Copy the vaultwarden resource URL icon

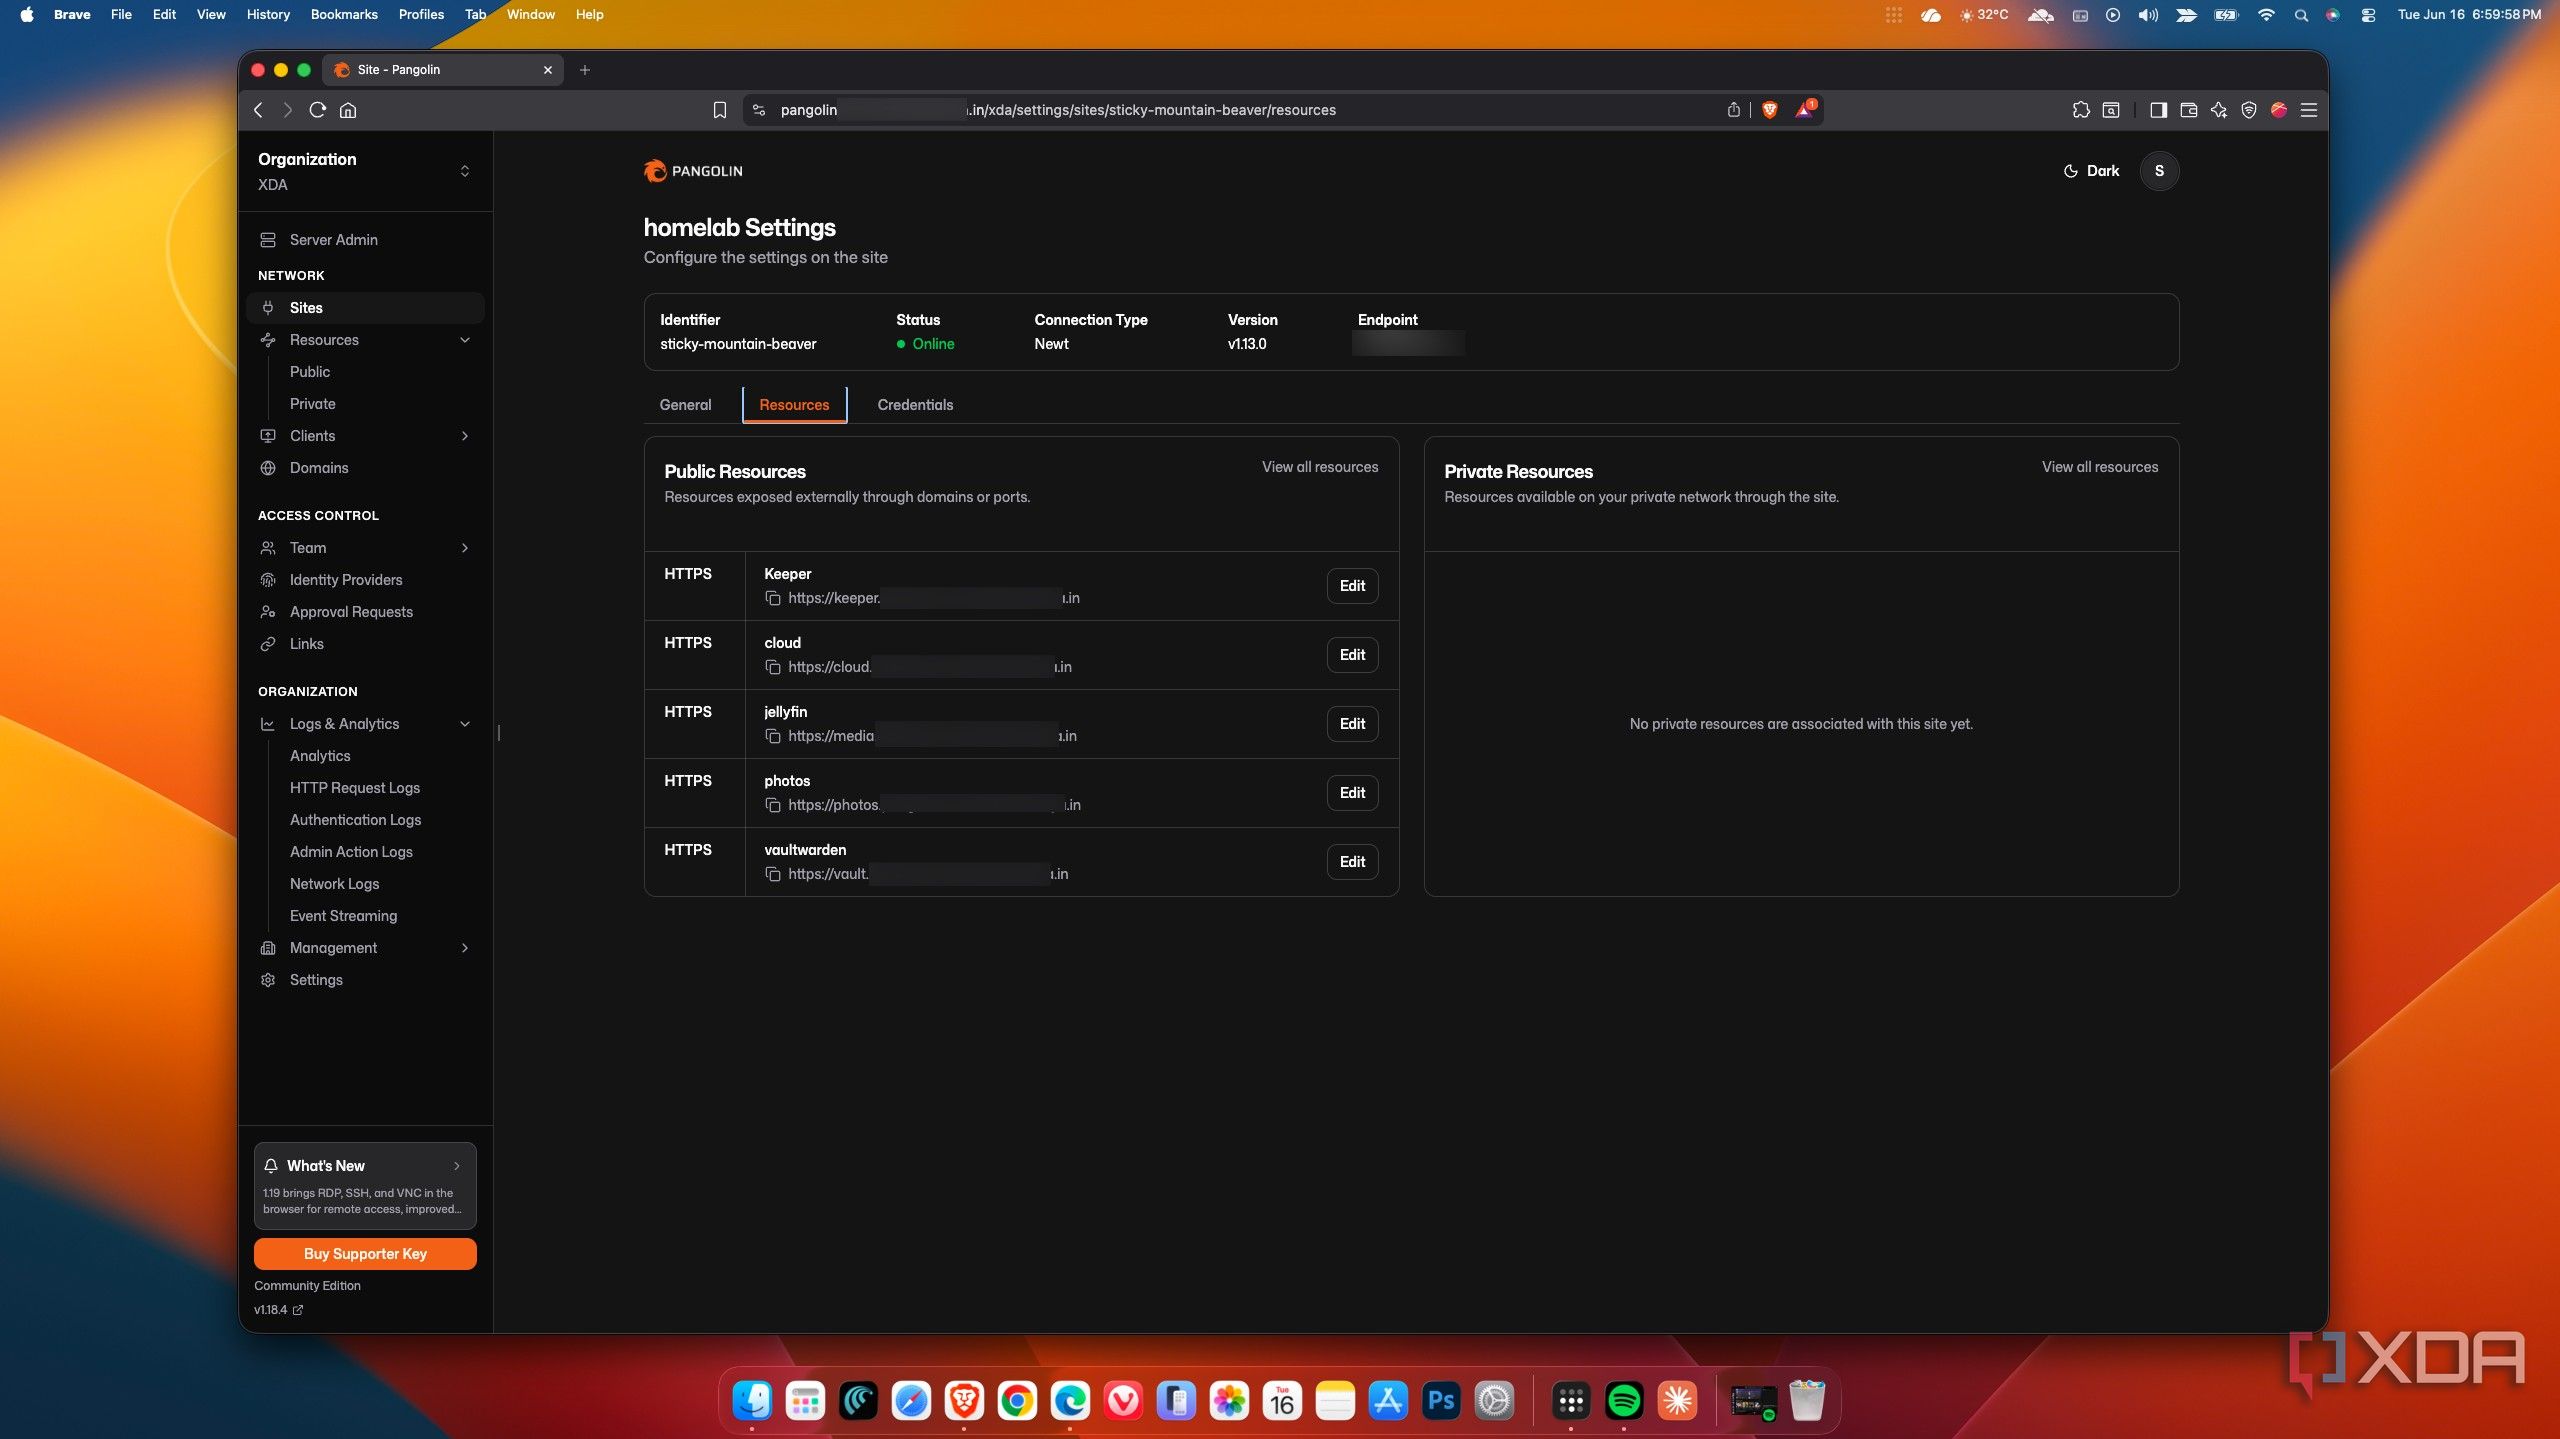(x=772, y=874)
